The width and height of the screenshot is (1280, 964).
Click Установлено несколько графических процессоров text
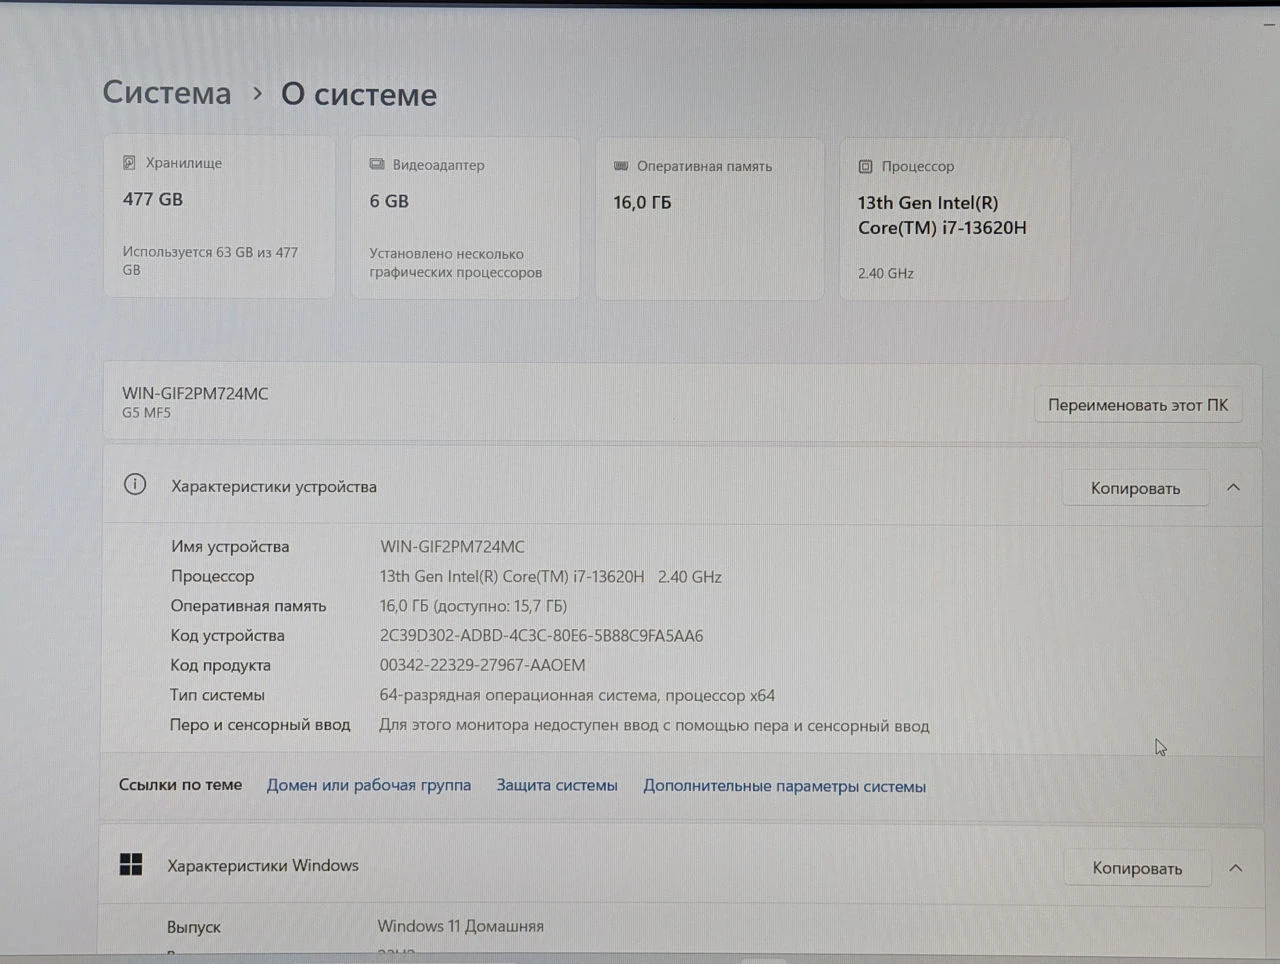(456, 263)
